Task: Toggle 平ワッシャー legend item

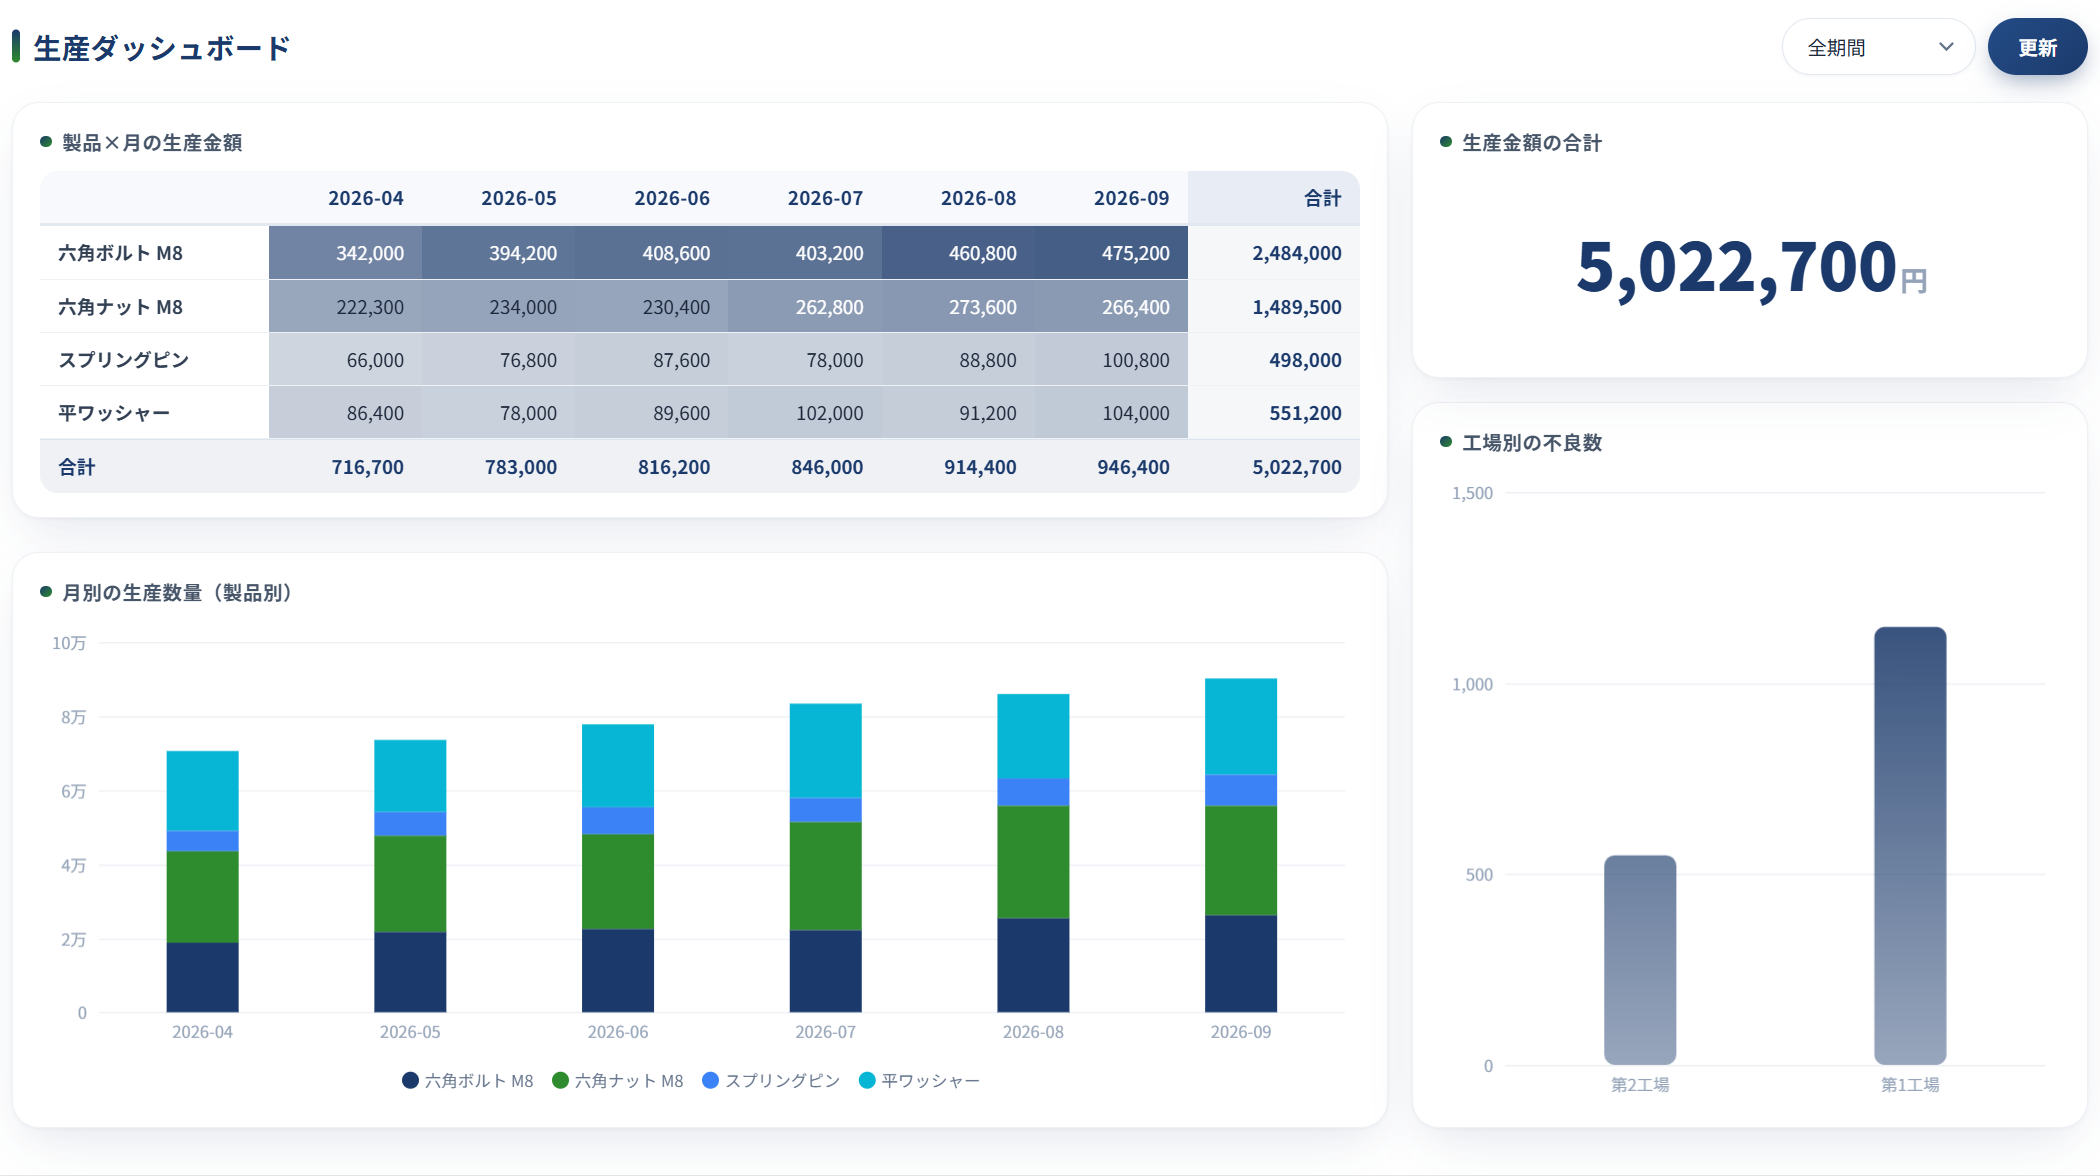Action: click(919, 1081)
